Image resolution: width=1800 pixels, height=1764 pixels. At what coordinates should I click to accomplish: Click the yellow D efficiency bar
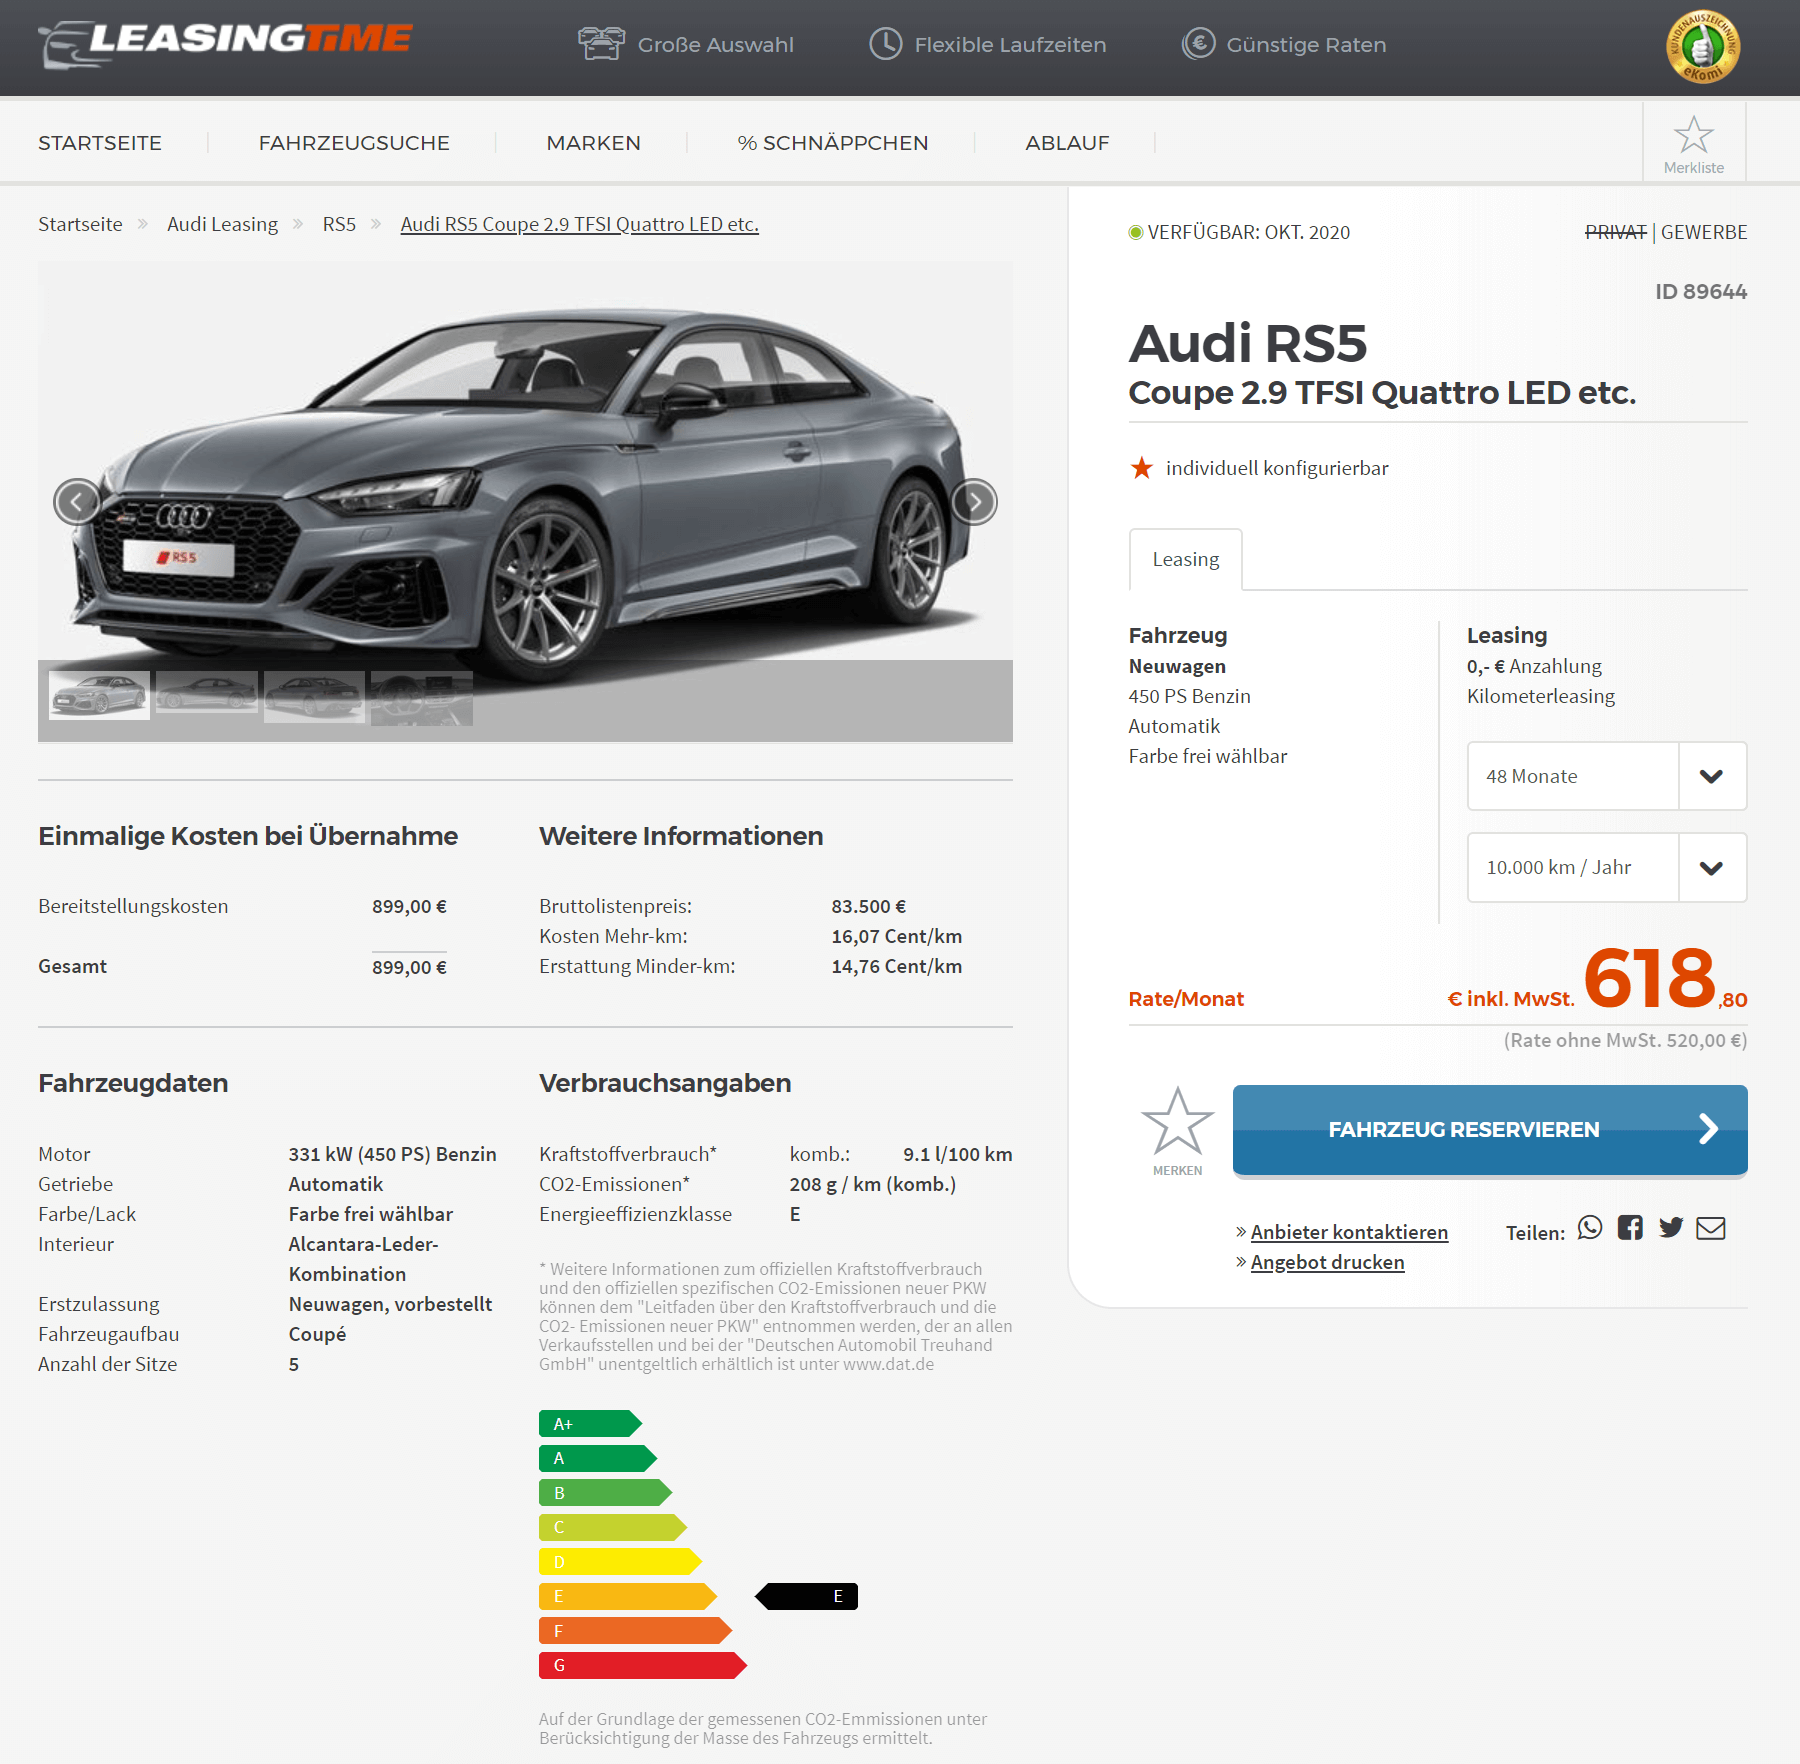coord(620,1561)
